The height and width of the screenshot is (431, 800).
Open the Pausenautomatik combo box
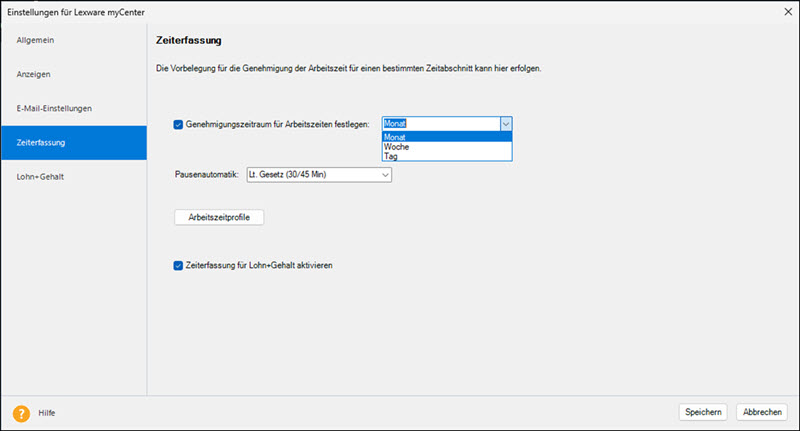click(x=319, y=175)
